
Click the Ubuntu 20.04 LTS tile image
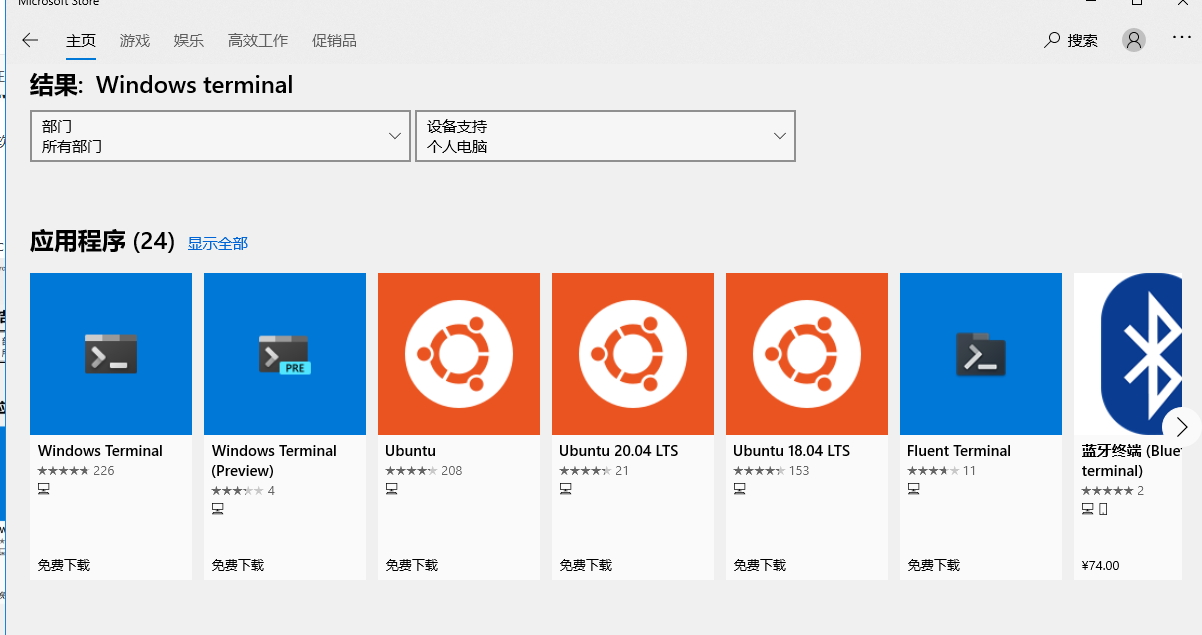click(x=633, y=354)
